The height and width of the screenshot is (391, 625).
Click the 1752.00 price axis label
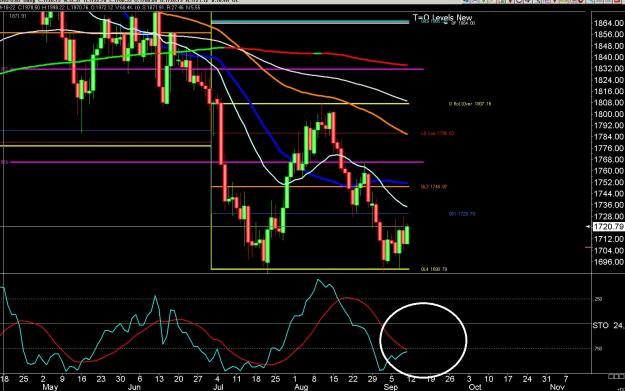pos(609,182)
